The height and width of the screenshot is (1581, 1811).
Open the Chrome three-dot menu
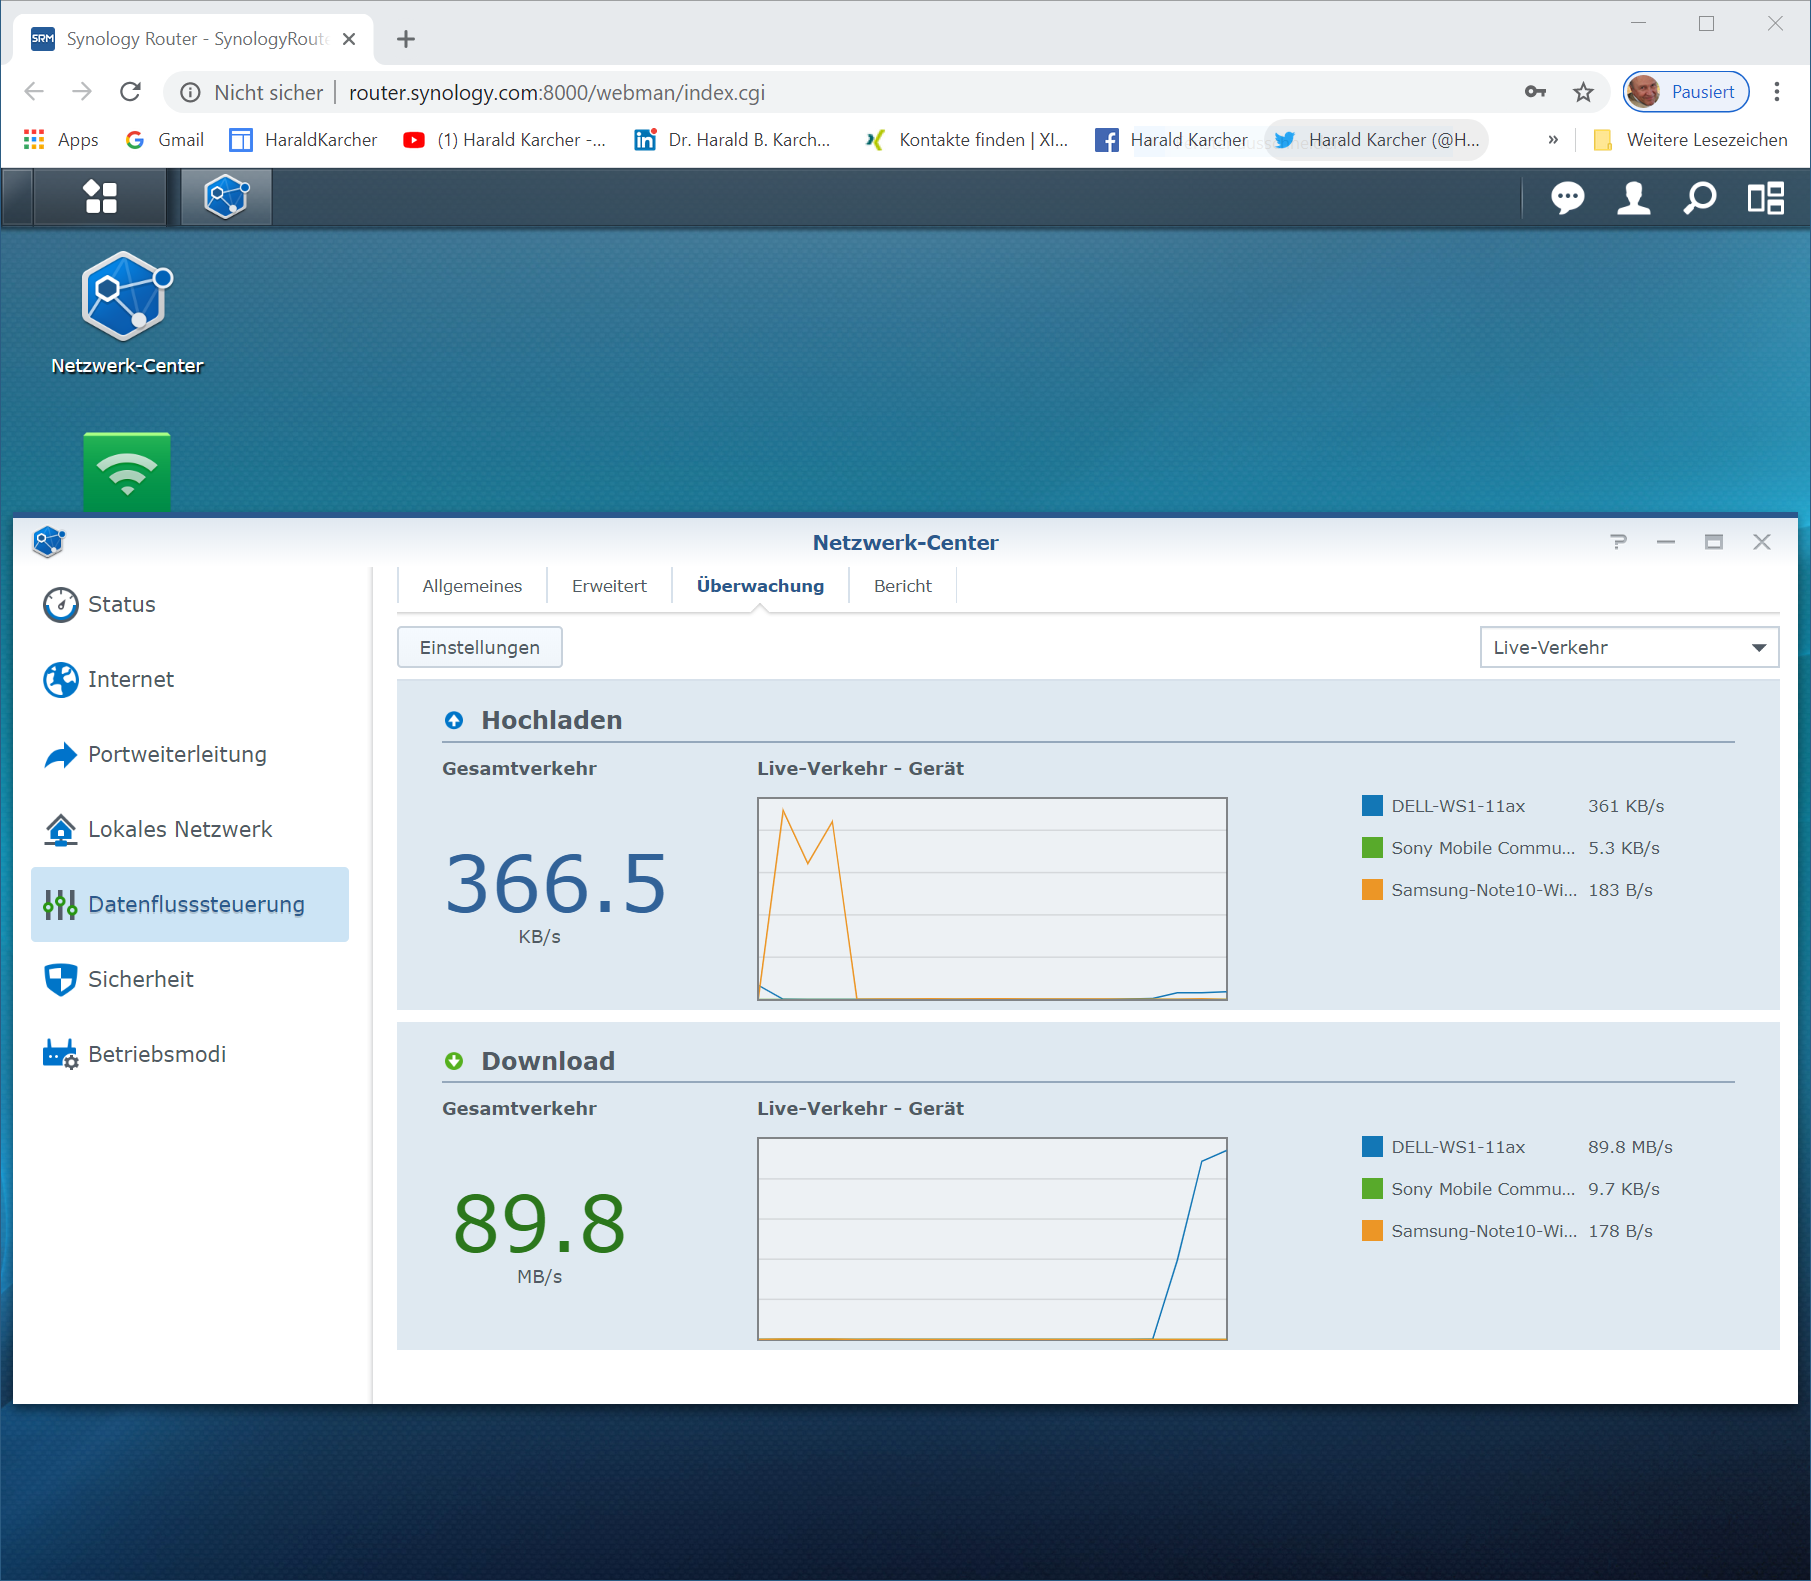coord(1777,92)
